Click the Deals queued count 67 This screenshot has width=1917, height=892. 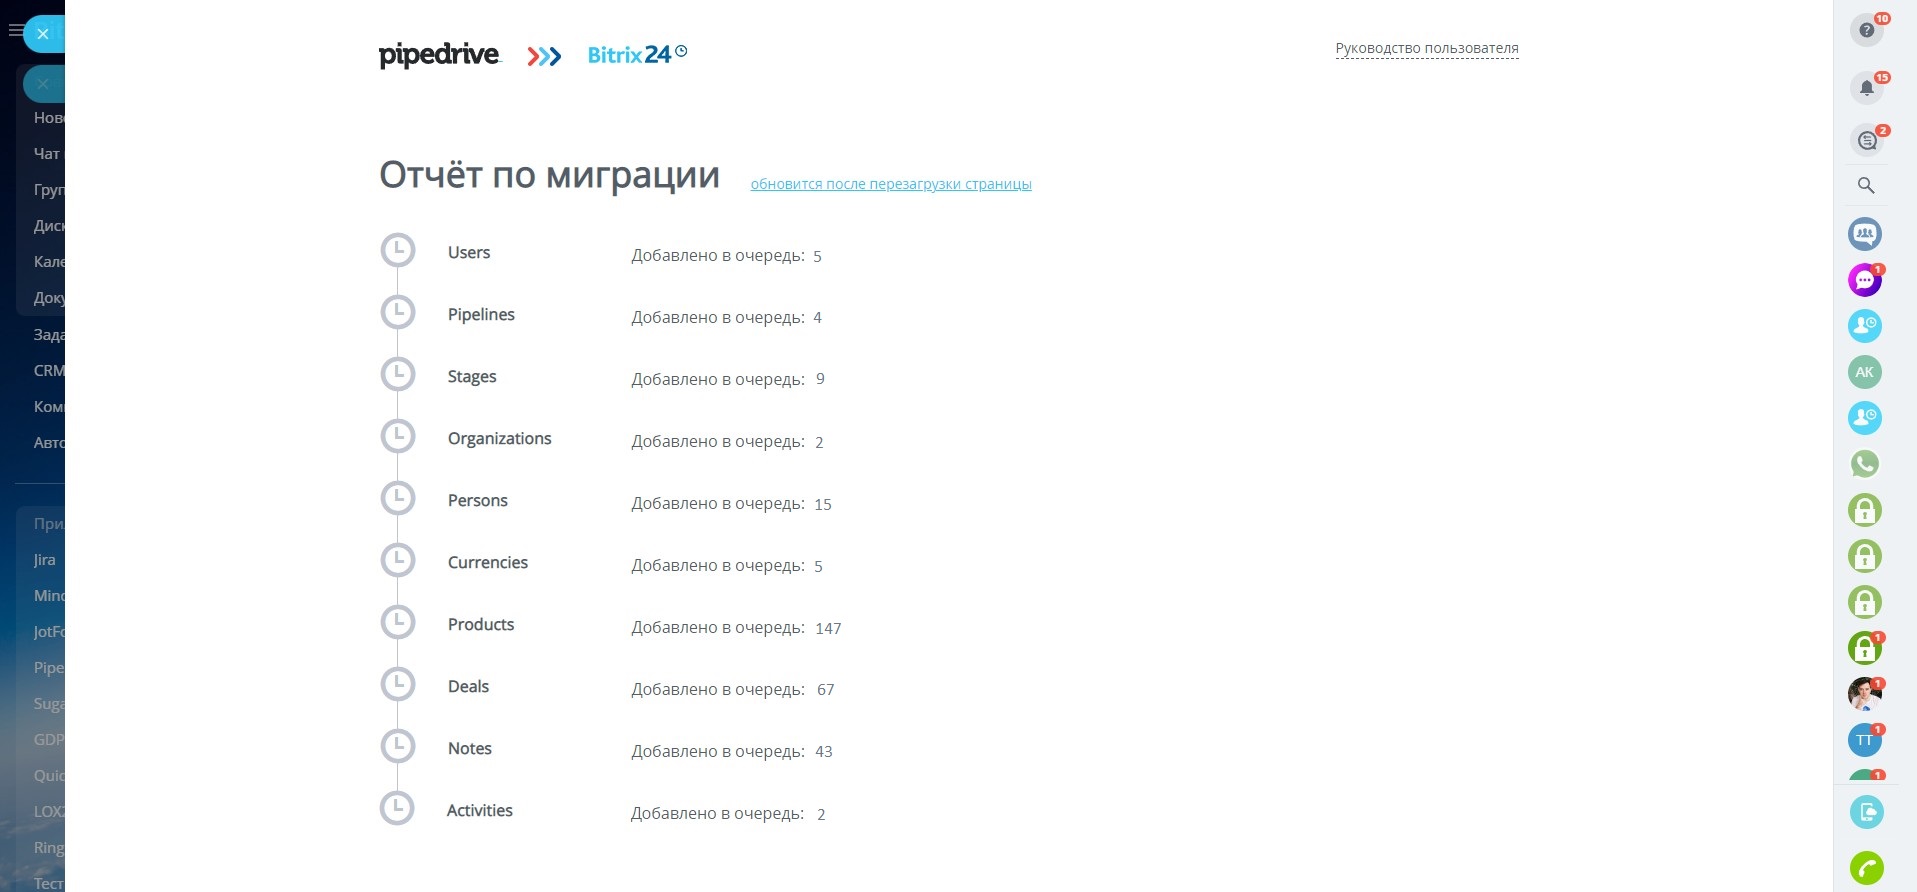point(825,690)
